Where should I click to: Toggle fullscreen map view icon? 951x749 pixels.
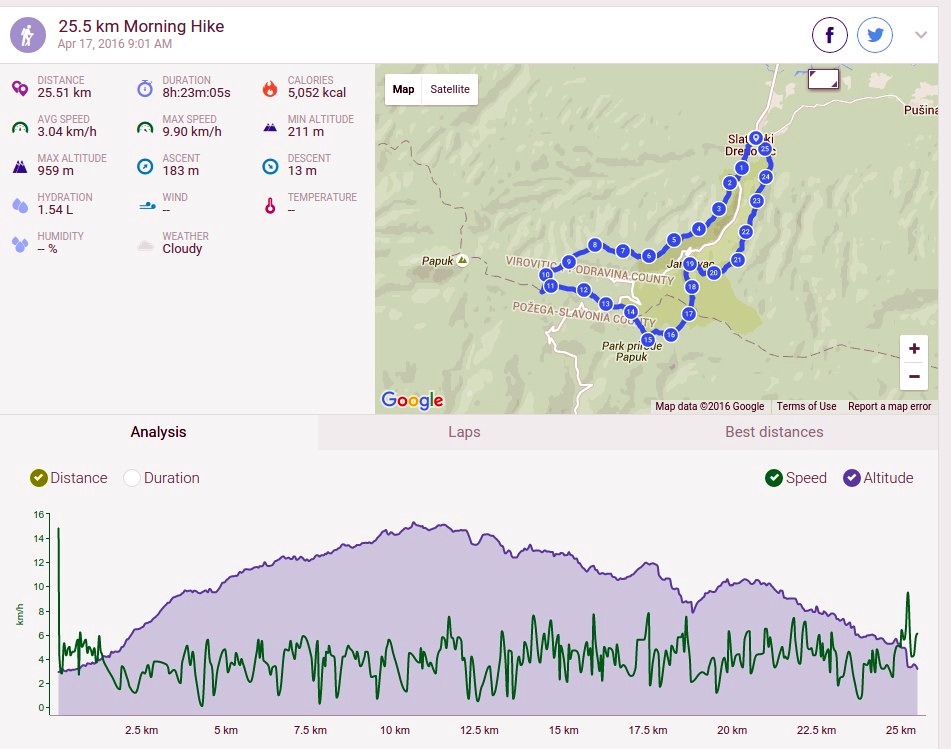point(823,79)
